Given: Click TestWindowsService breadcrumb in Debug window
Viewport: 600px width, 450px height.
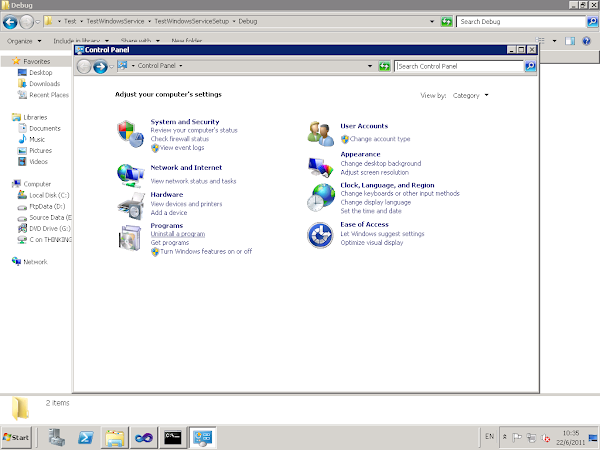Looking at the screenshot, I should pos(115,21).
